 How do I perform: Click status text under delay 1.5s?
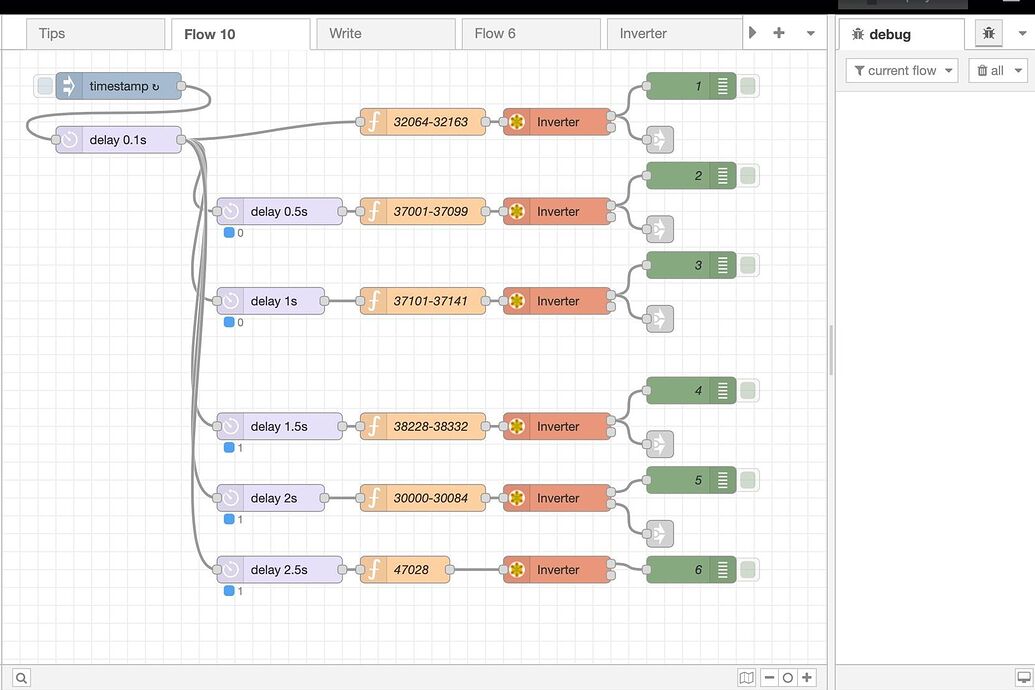[240, 448]
